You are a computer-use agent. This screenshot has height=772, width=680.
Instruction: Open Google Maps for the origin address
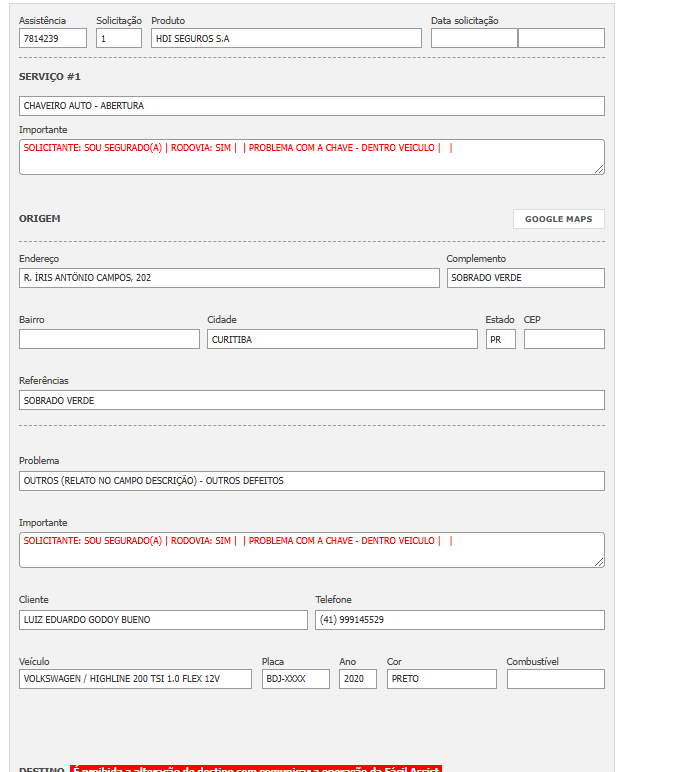point(558,219)
